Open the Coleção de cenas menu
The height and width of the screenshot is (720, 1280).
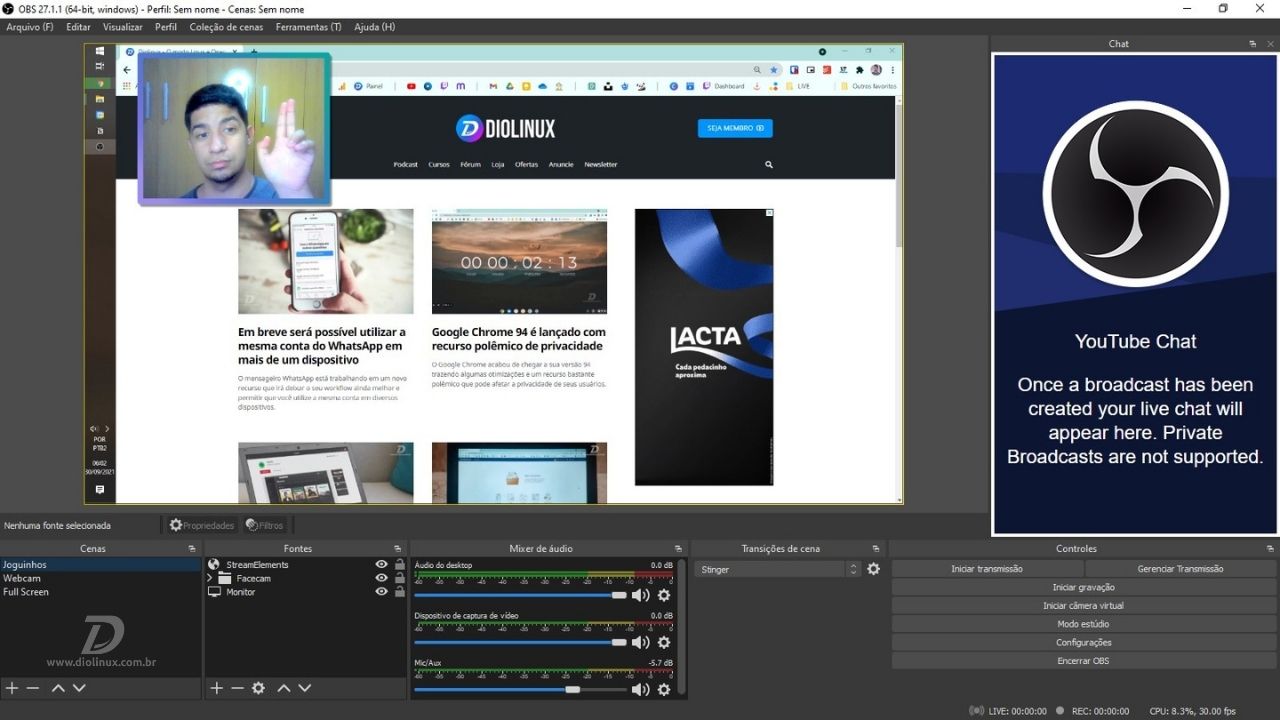(226, 27)
